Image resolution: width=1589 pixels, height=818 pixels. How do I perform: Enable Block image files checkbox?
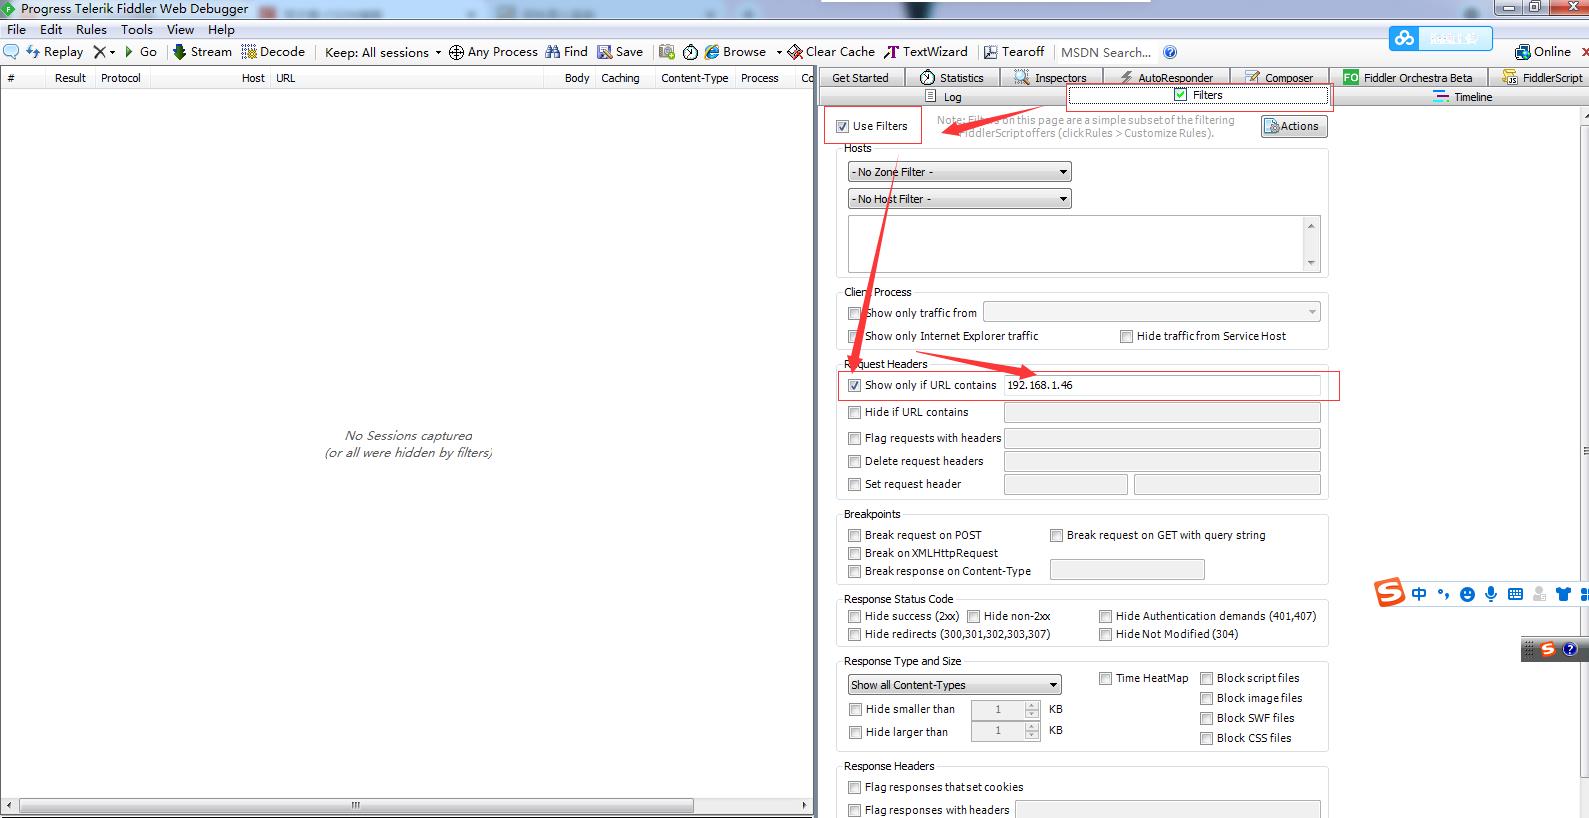coord(1206,698)
